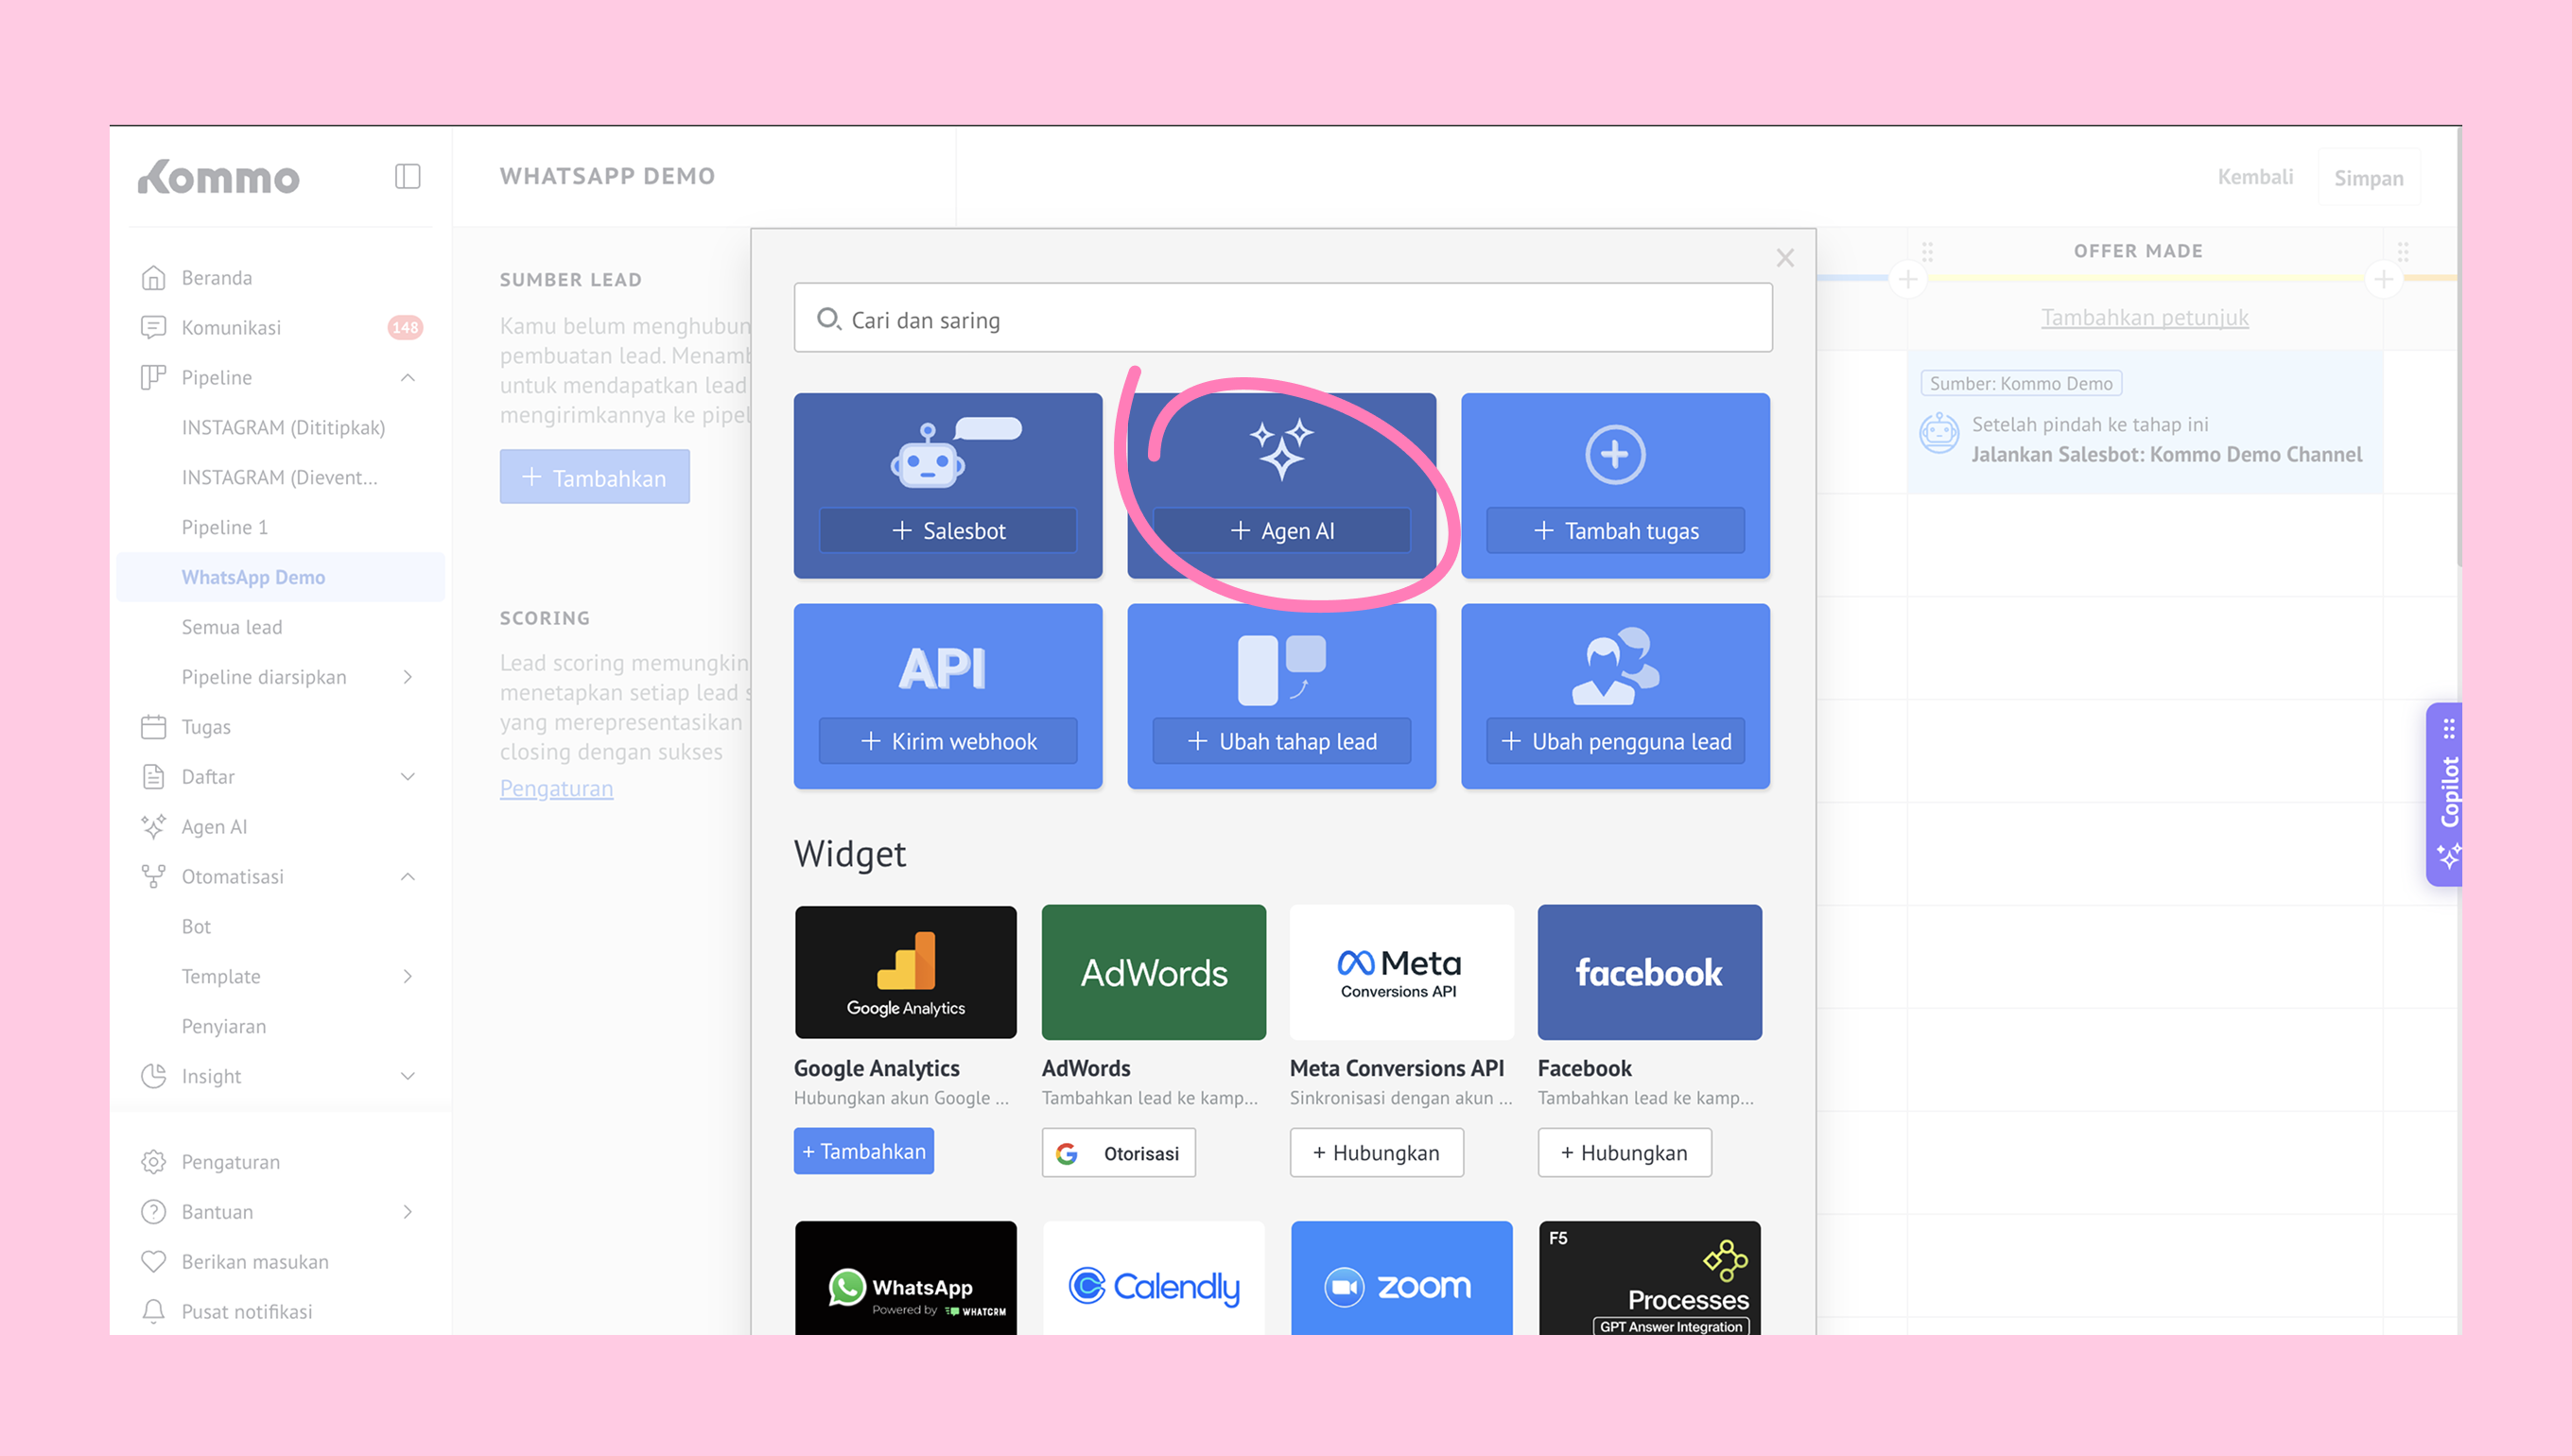Open Pengaturan gear icon in sidebar
Screen dimensions: 2572x1456
tap(153, 1161)
